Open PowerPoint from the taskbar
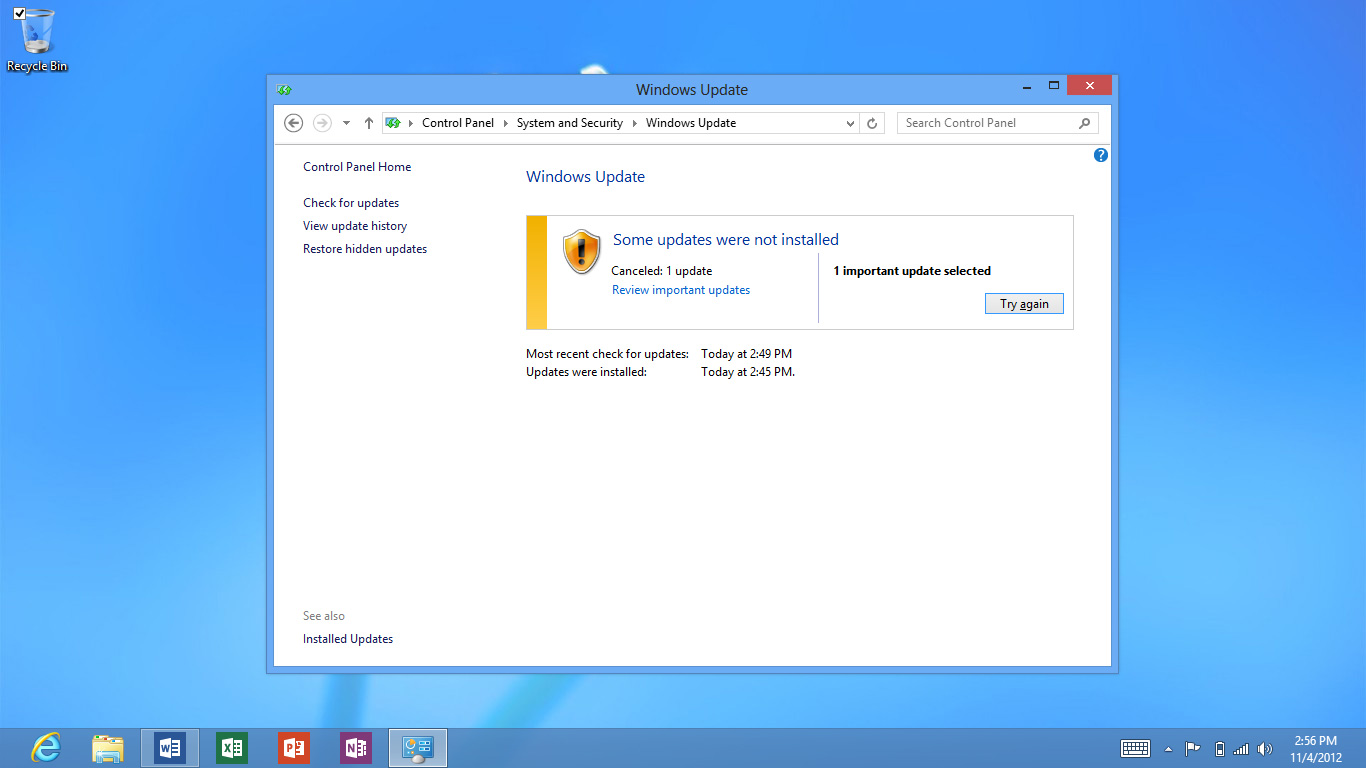Viewport: 1366px width, 768px height. click(294, 748)
